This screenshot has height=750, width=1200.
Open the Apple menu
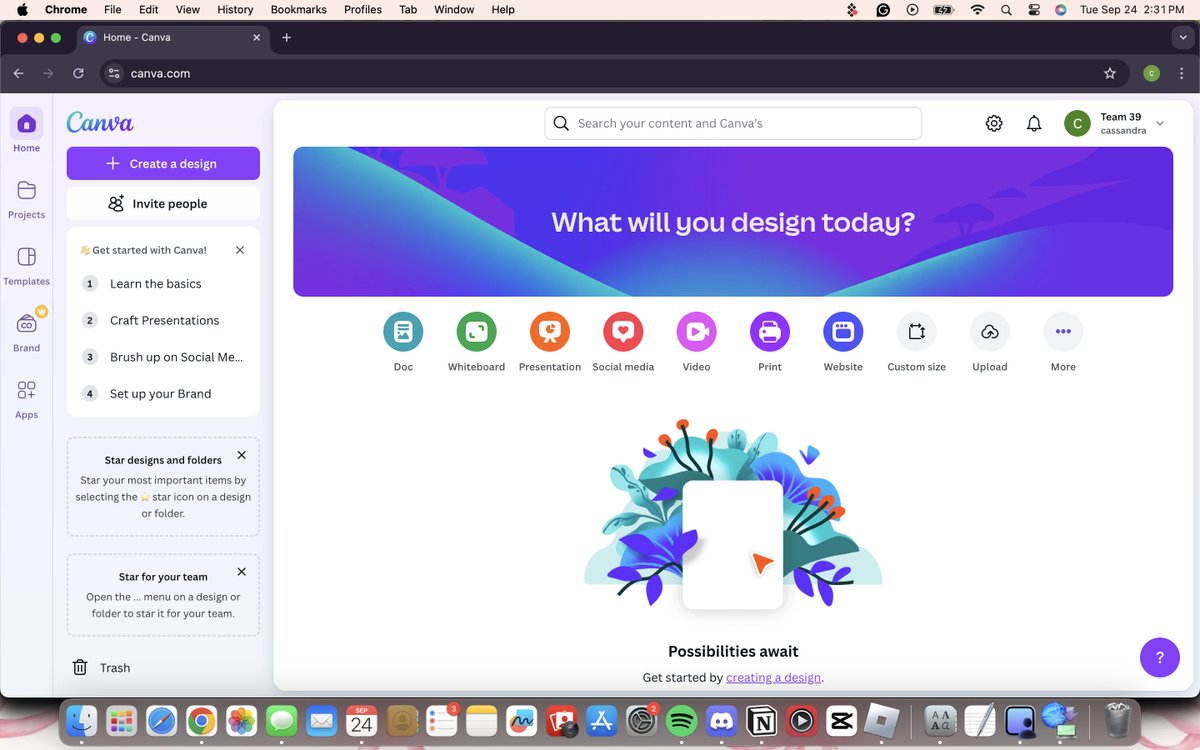(x=22, y=9)
